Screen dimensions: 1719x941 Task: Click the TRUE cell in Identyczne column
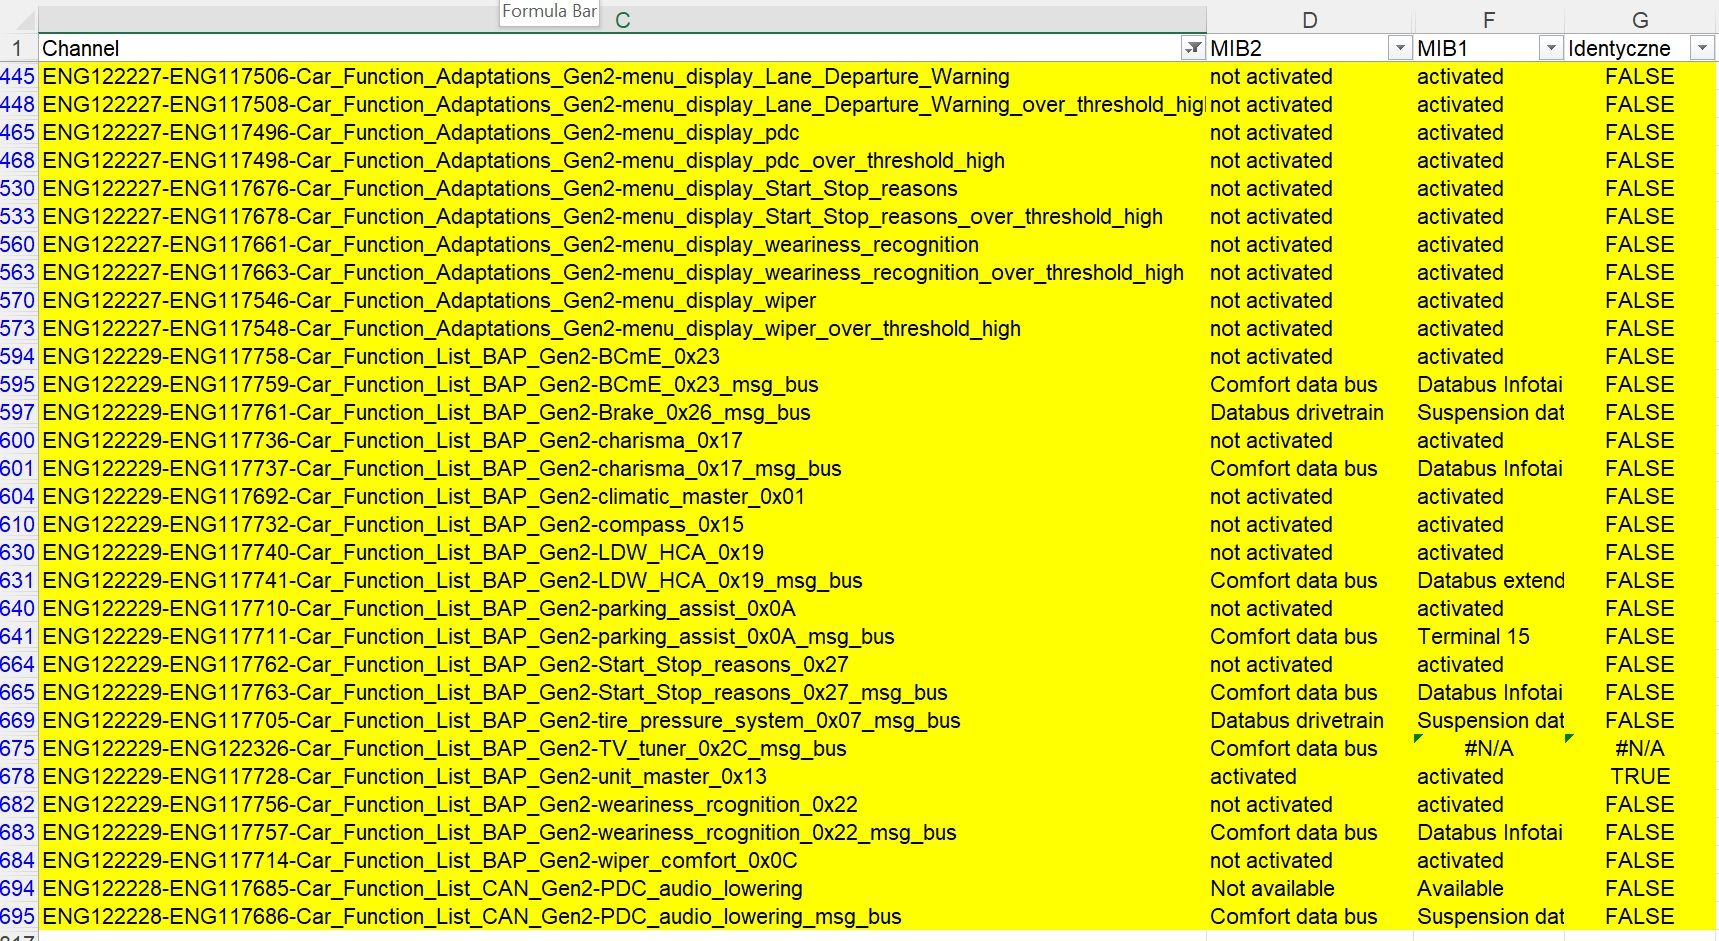1639,777
